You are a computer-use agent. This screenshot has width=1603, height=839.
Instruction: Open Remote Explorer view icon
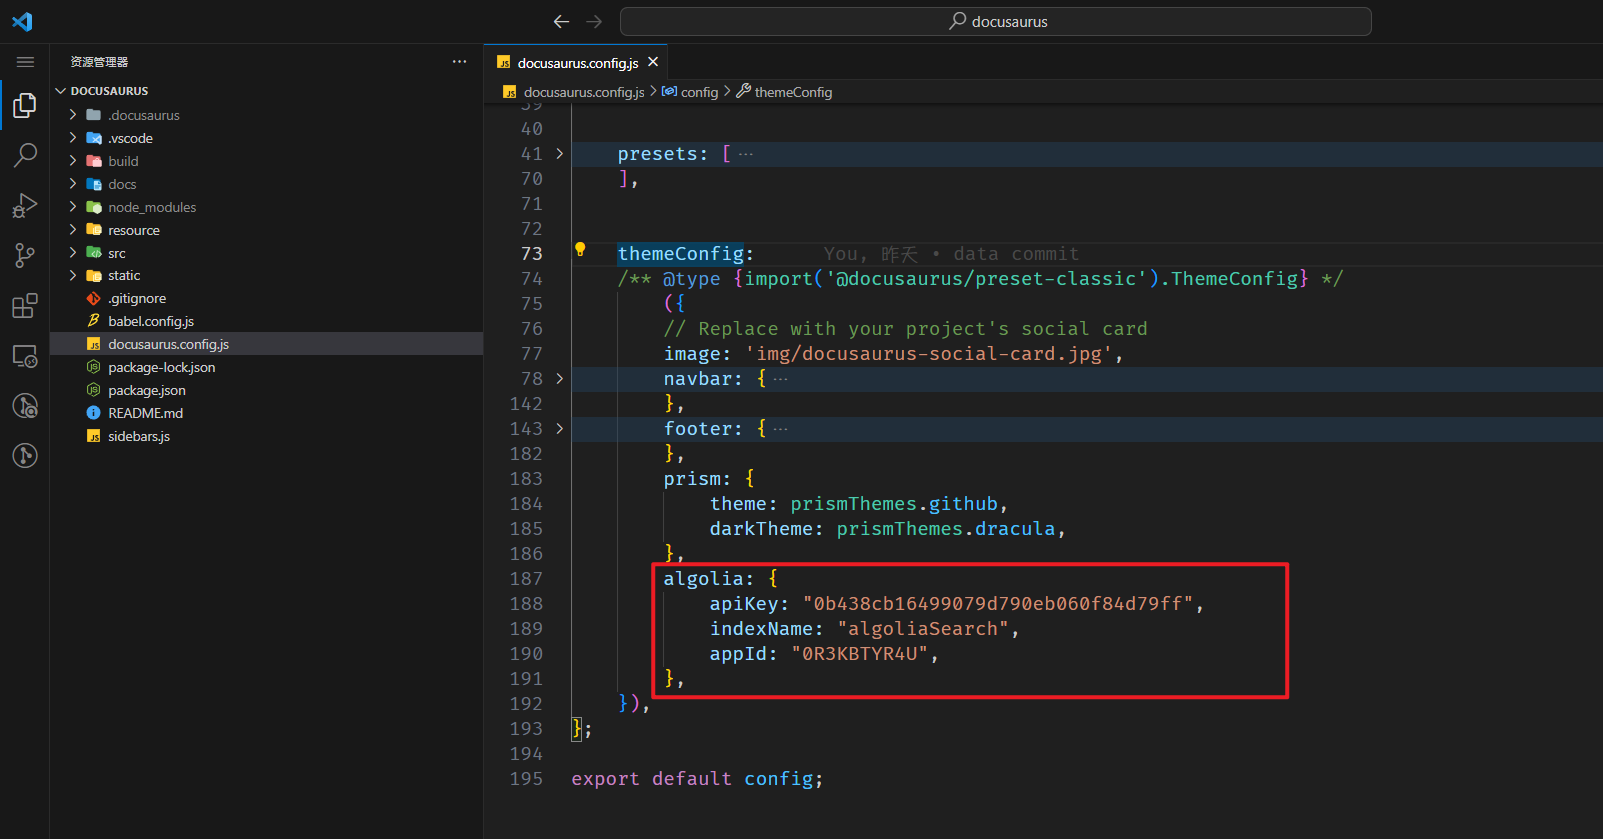tap(25, 355)
